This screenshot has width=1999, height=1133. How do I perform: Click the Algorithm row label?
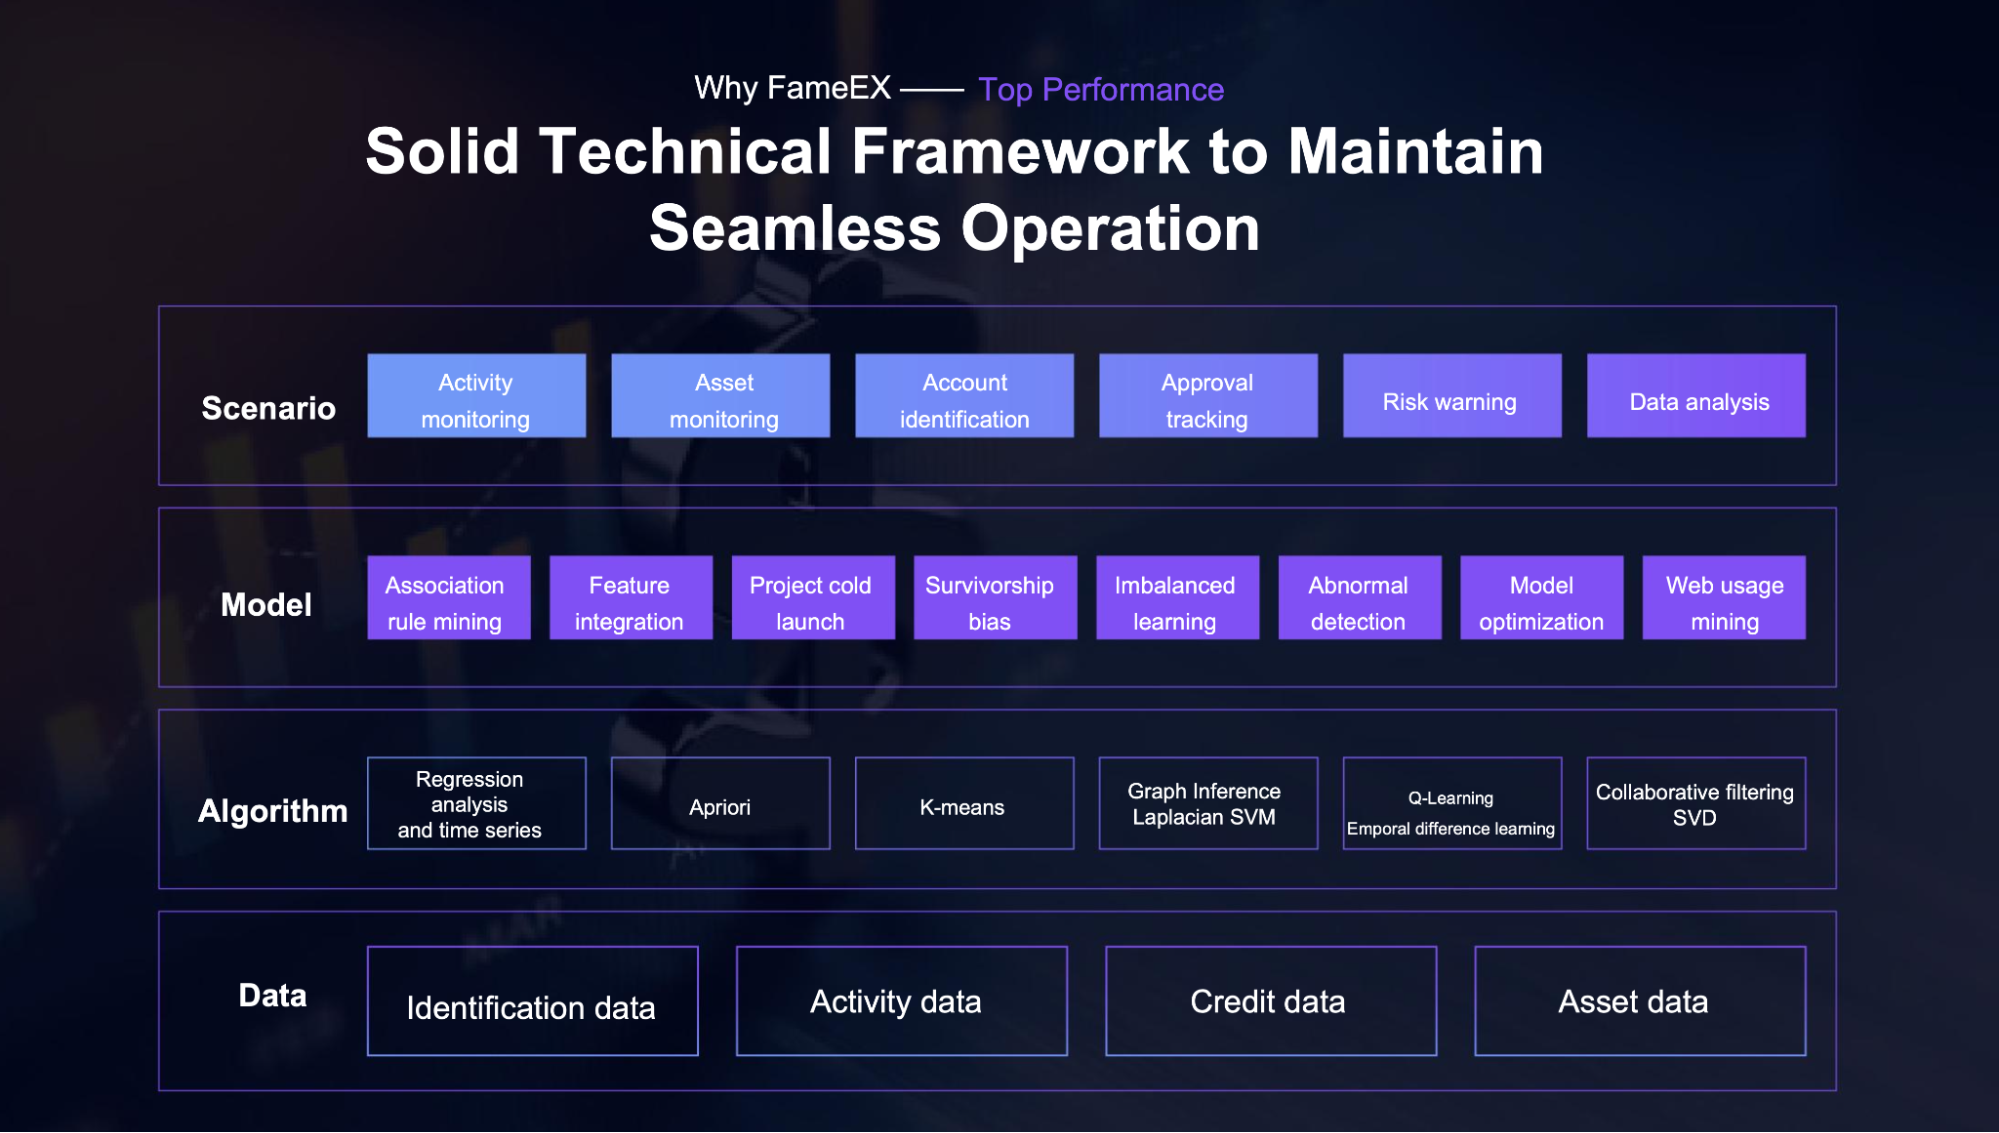point(272,811)
